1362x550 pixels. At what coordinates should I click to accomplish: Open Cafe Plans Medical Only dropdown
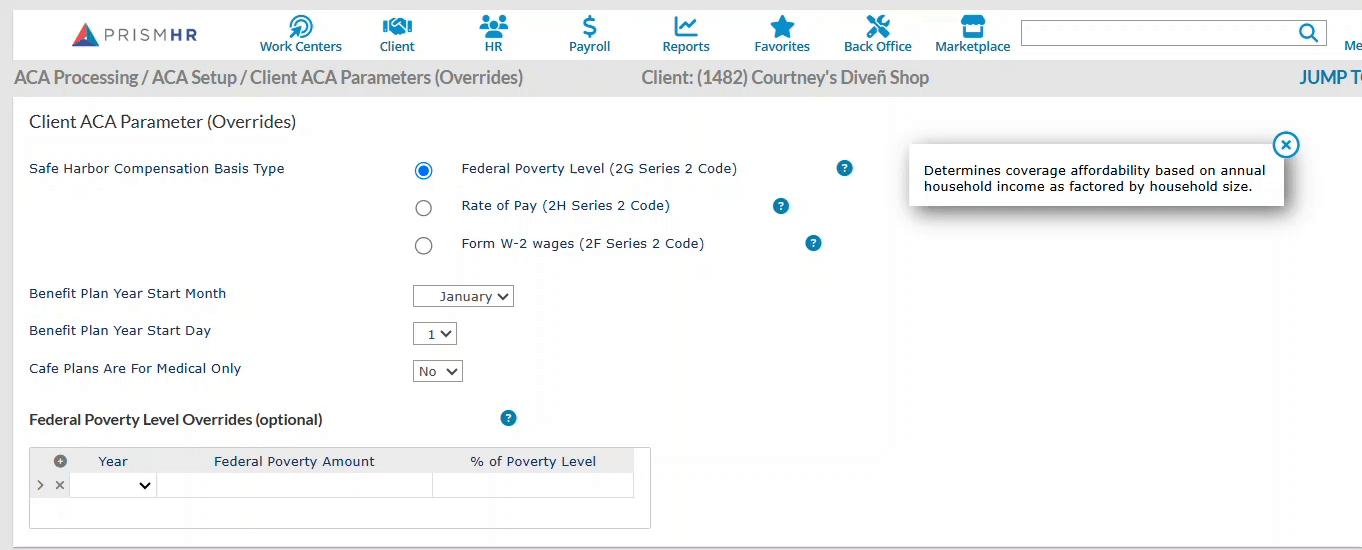(438, 372)
